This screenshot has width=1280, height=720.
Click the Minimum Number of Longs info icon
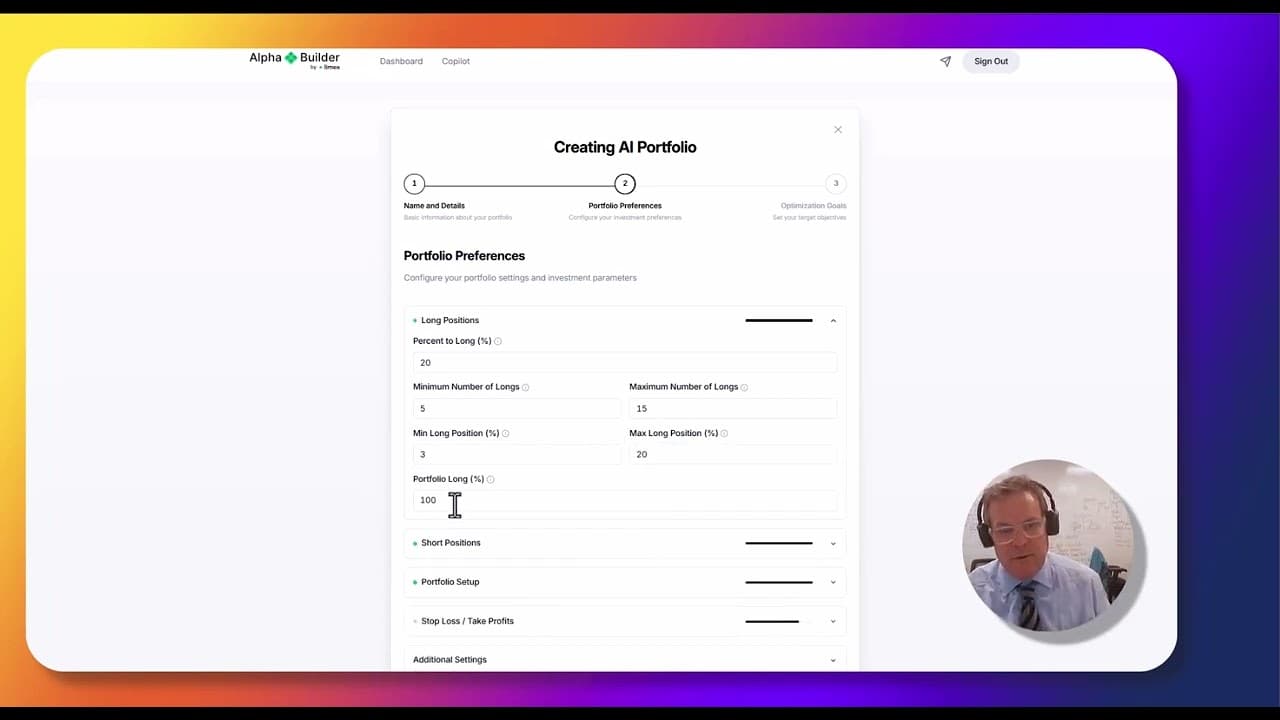coord(527,387)
